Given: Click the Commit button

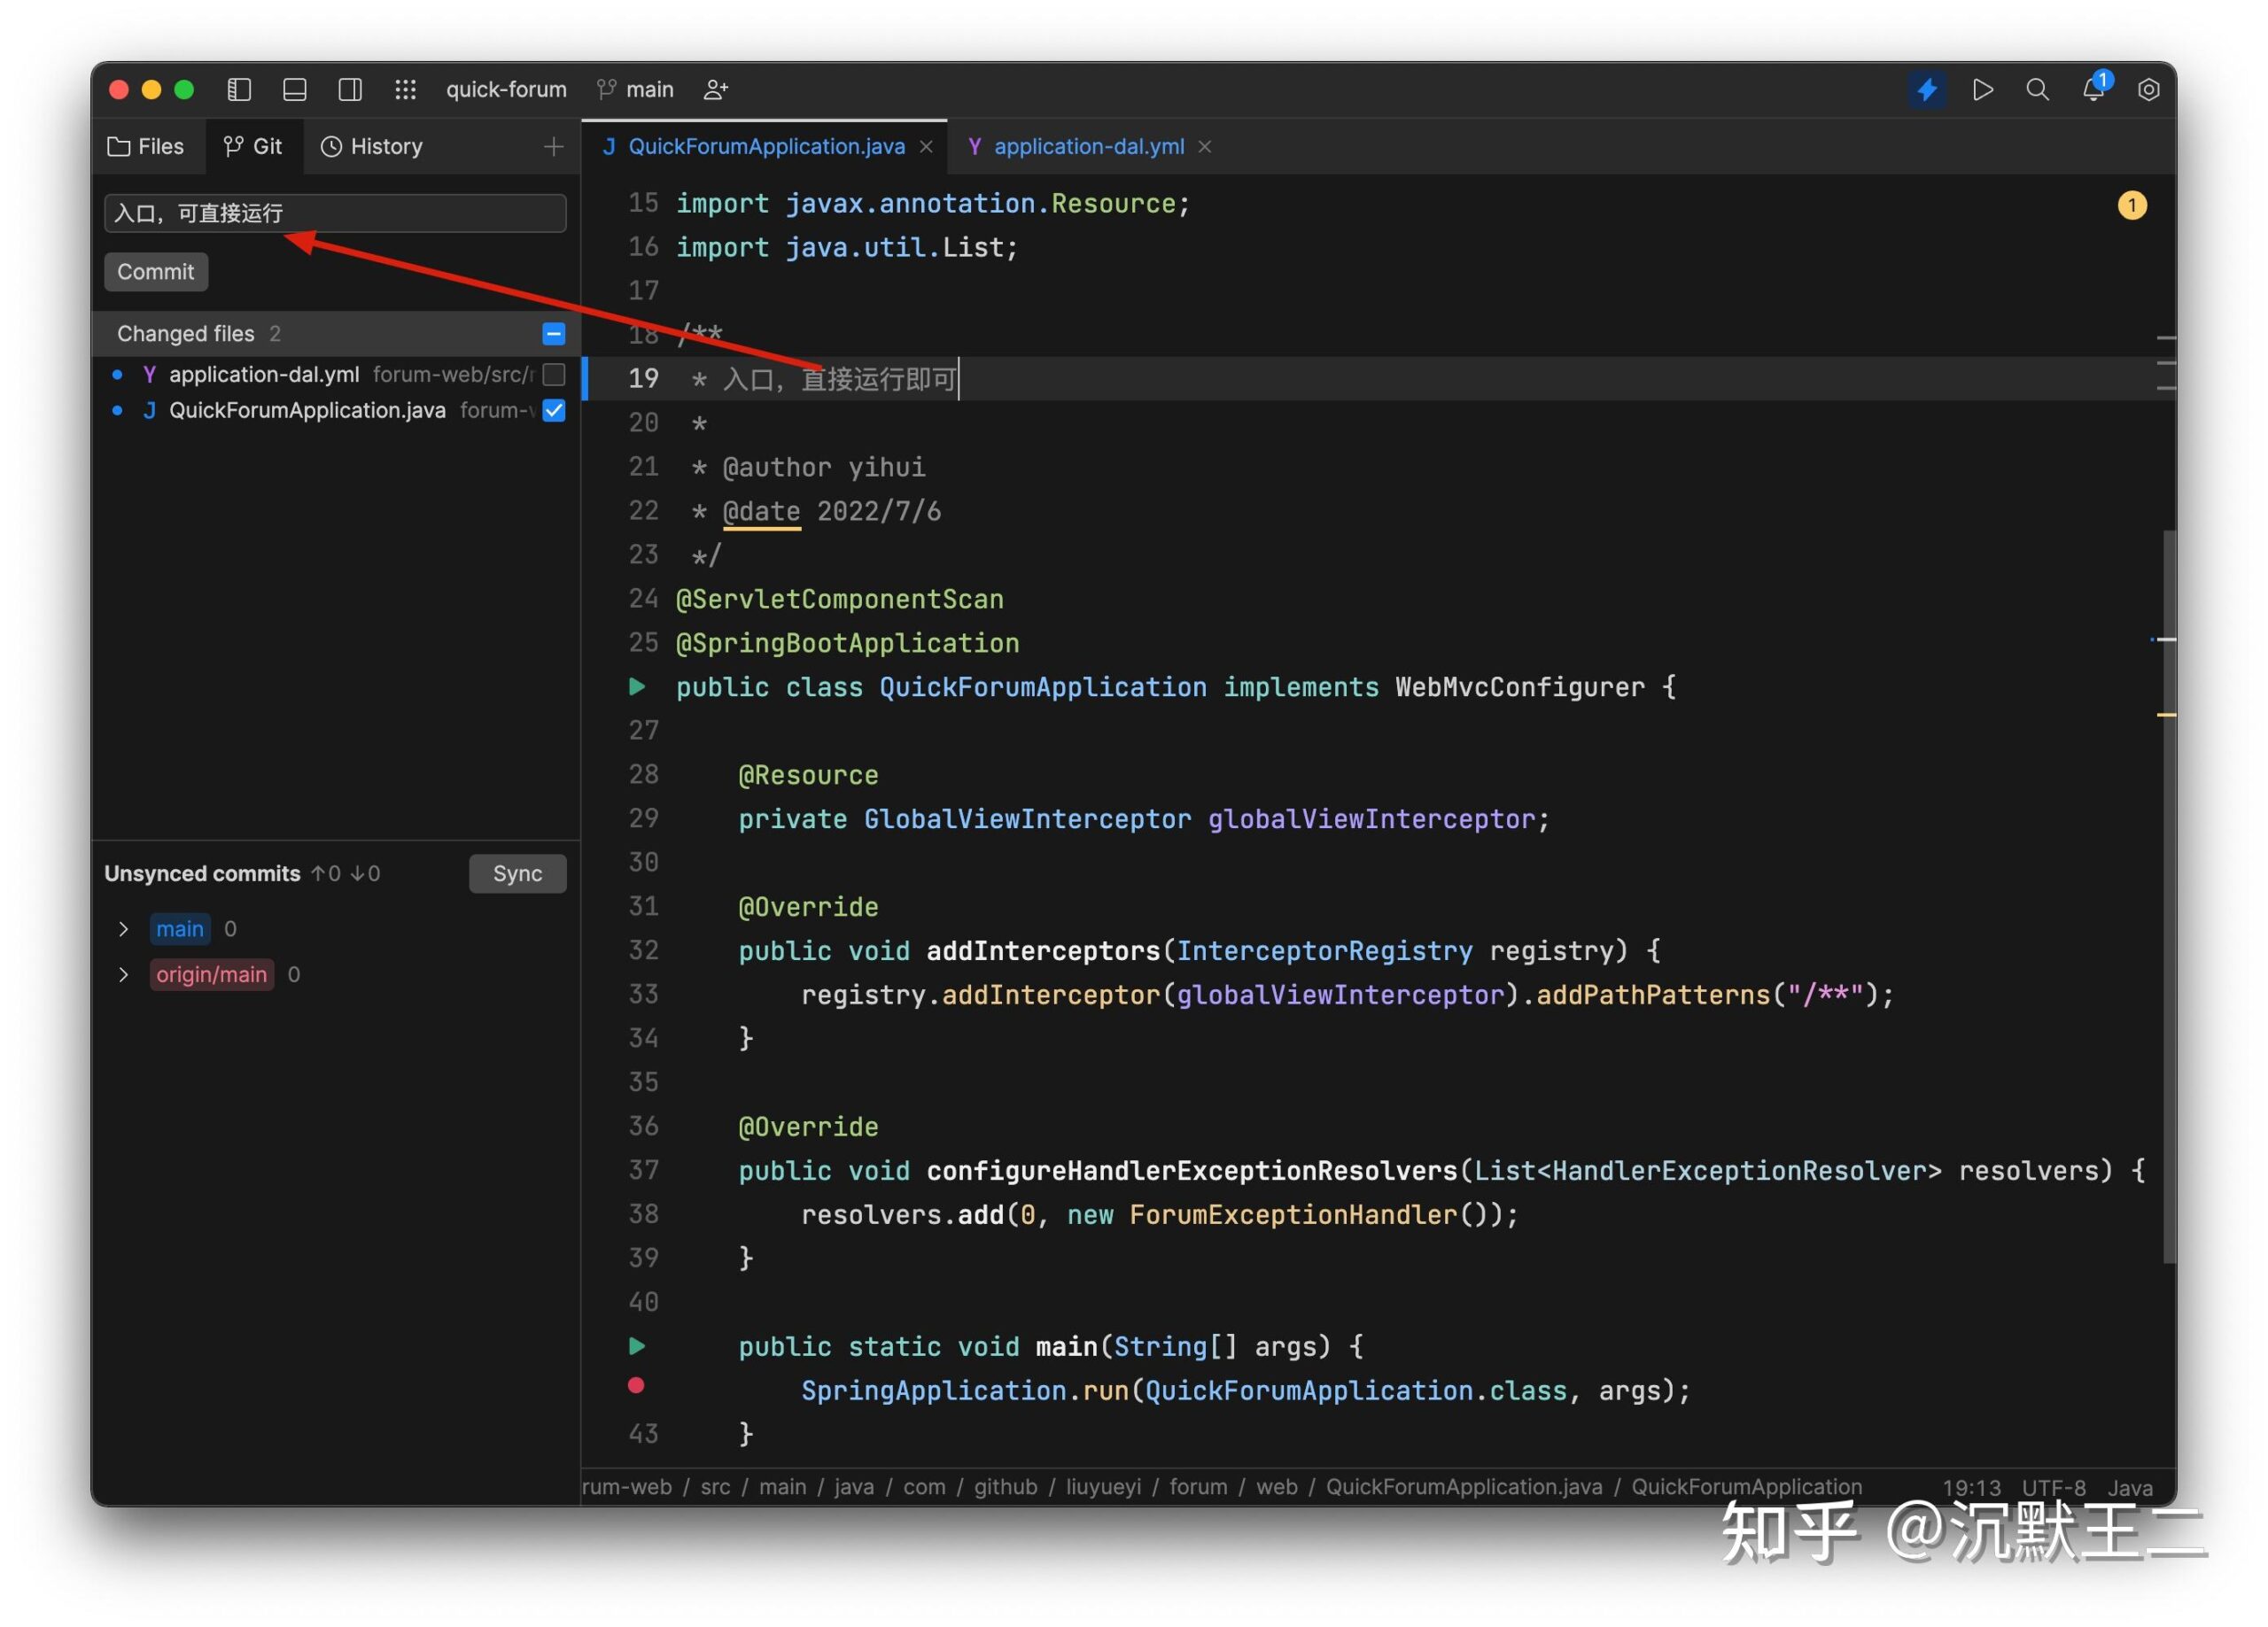Looking at the screenshot, I should (x=155, y=271).
